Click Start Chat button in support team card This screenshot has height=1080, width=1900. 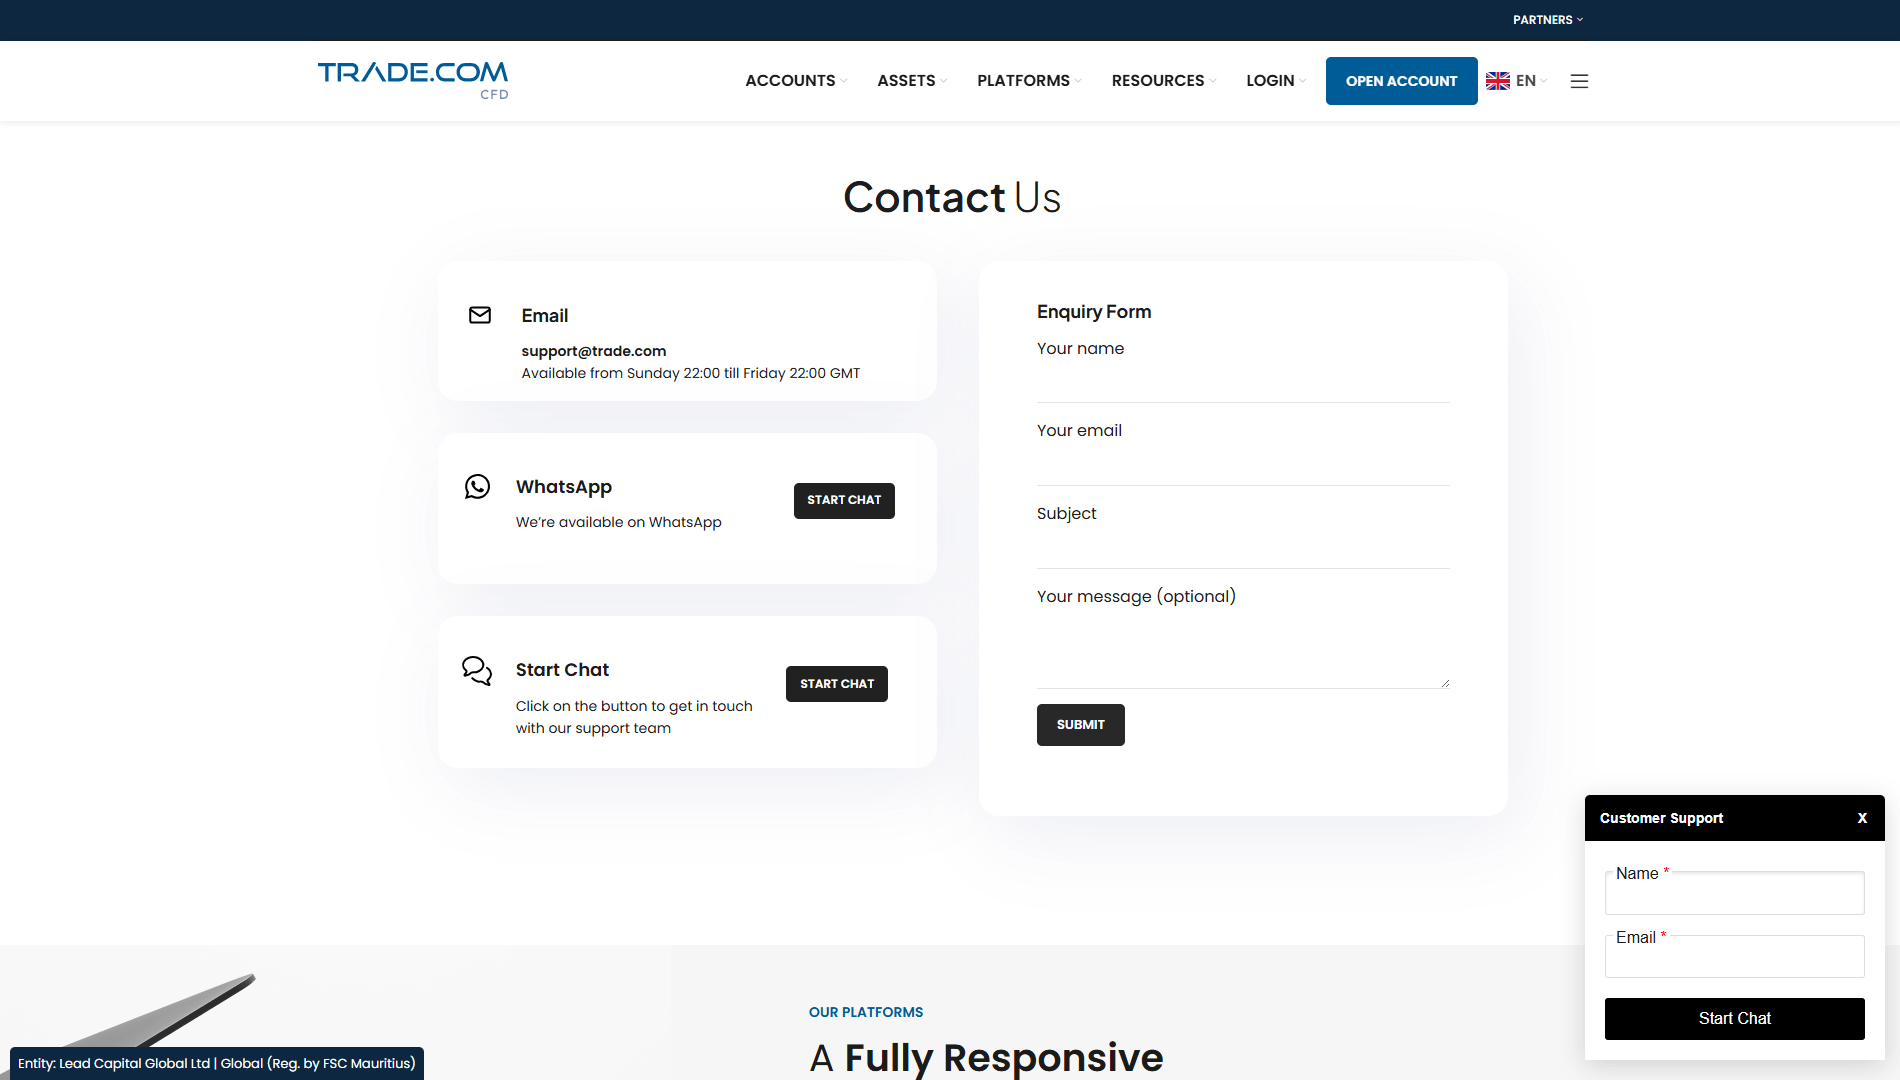(x=837, y=684)
